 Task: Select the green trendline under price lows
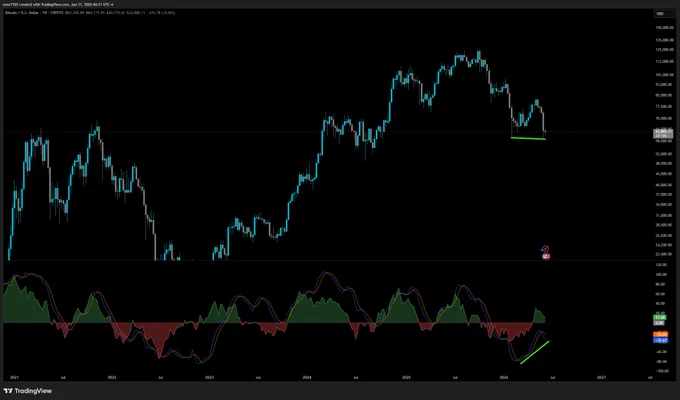point(528,138)
